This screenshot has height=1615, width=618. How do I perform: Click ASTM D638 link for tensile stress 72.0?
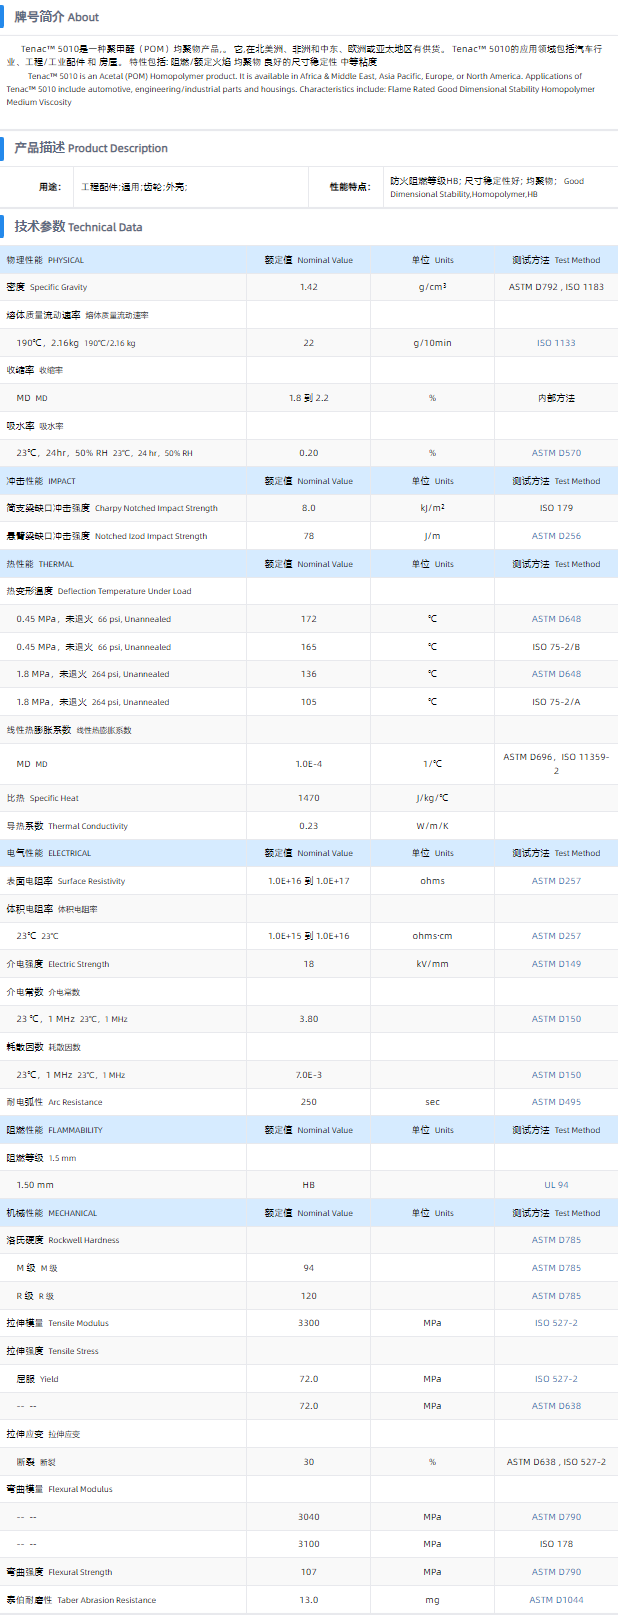pyautogui.click(x=556, y=1406)
